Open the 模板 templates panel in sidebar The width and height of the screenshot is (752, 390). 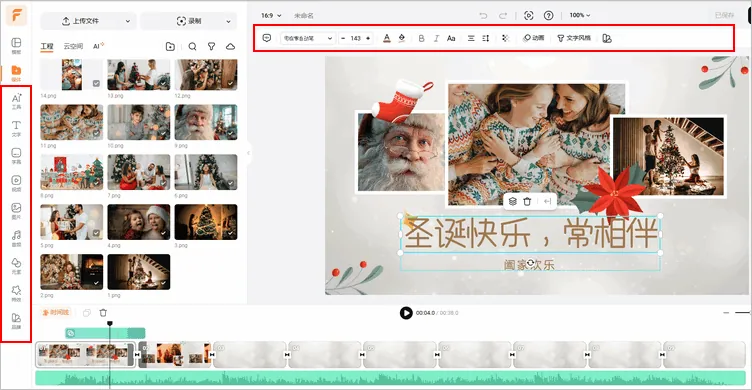(x=16, y=46)
